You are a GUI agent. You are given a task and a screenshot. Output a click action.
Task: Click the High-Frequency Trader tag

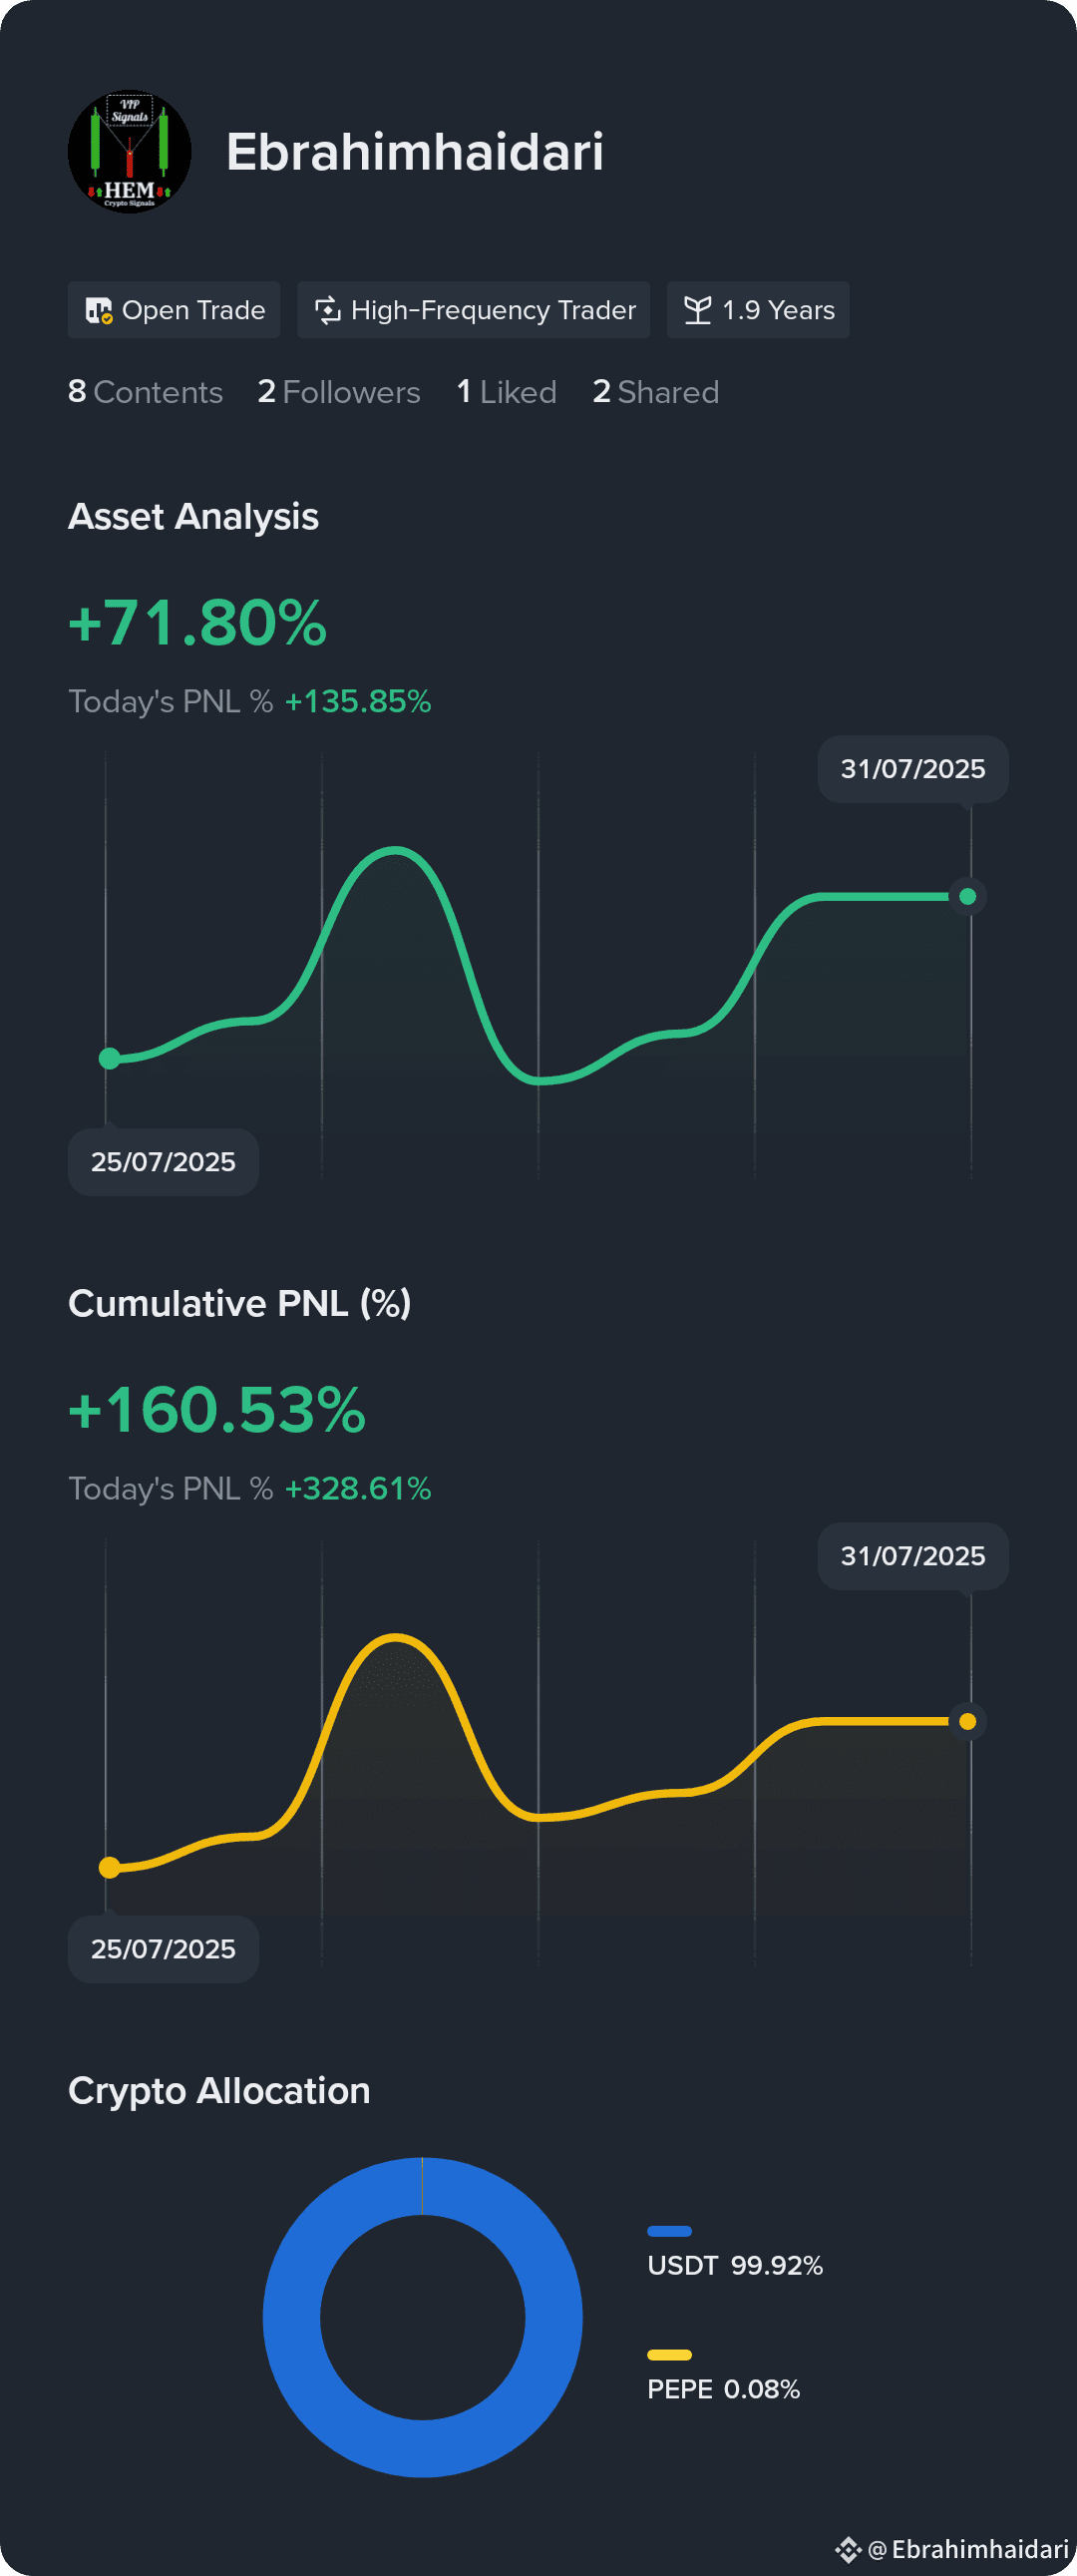click(474, 310)
